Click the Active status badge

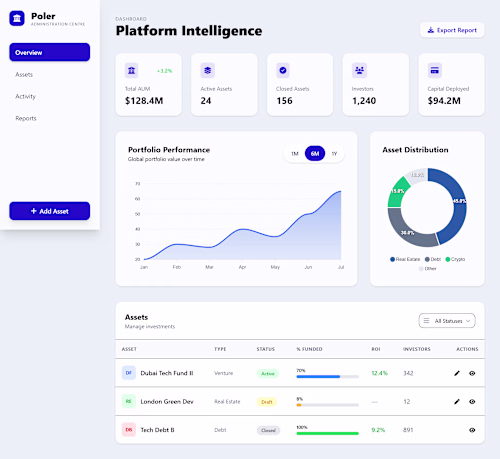[268, 373]
